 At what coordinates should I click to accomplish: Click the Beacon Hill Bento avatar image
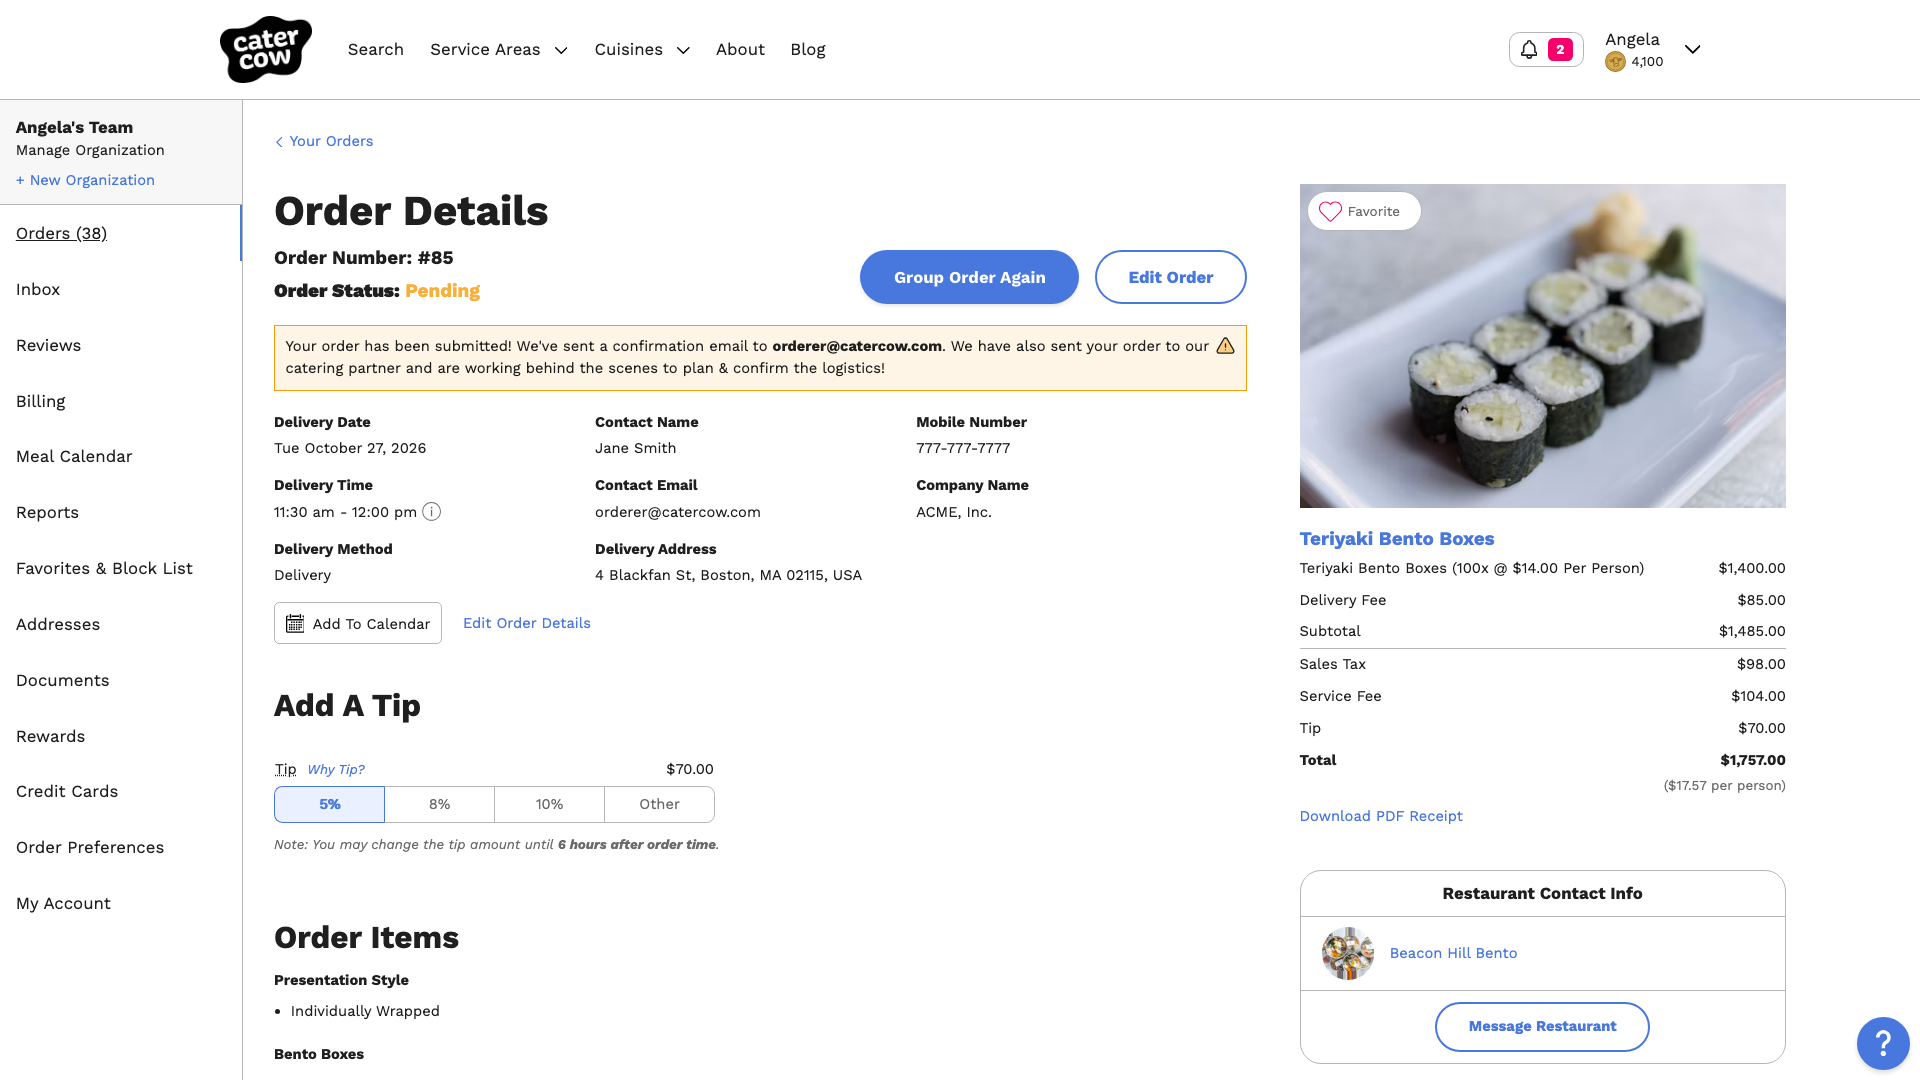pyautogui.click(x=1347, y=953)
